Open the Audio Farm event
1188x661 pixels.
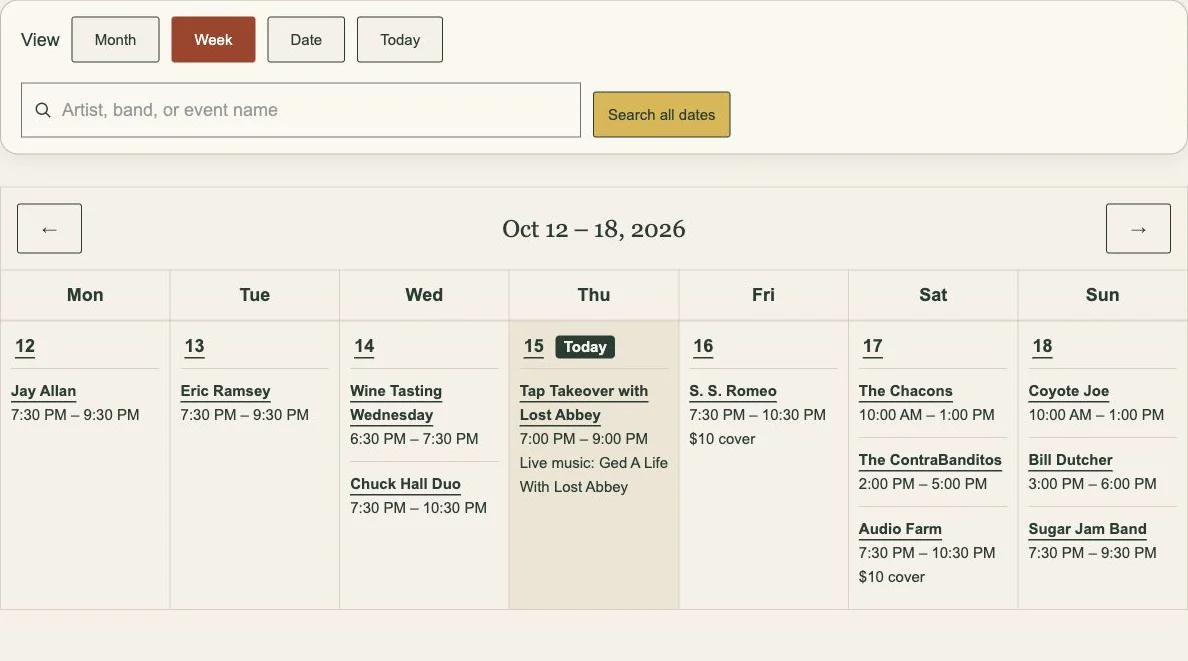pyautogui.click(x=900, y=529)
